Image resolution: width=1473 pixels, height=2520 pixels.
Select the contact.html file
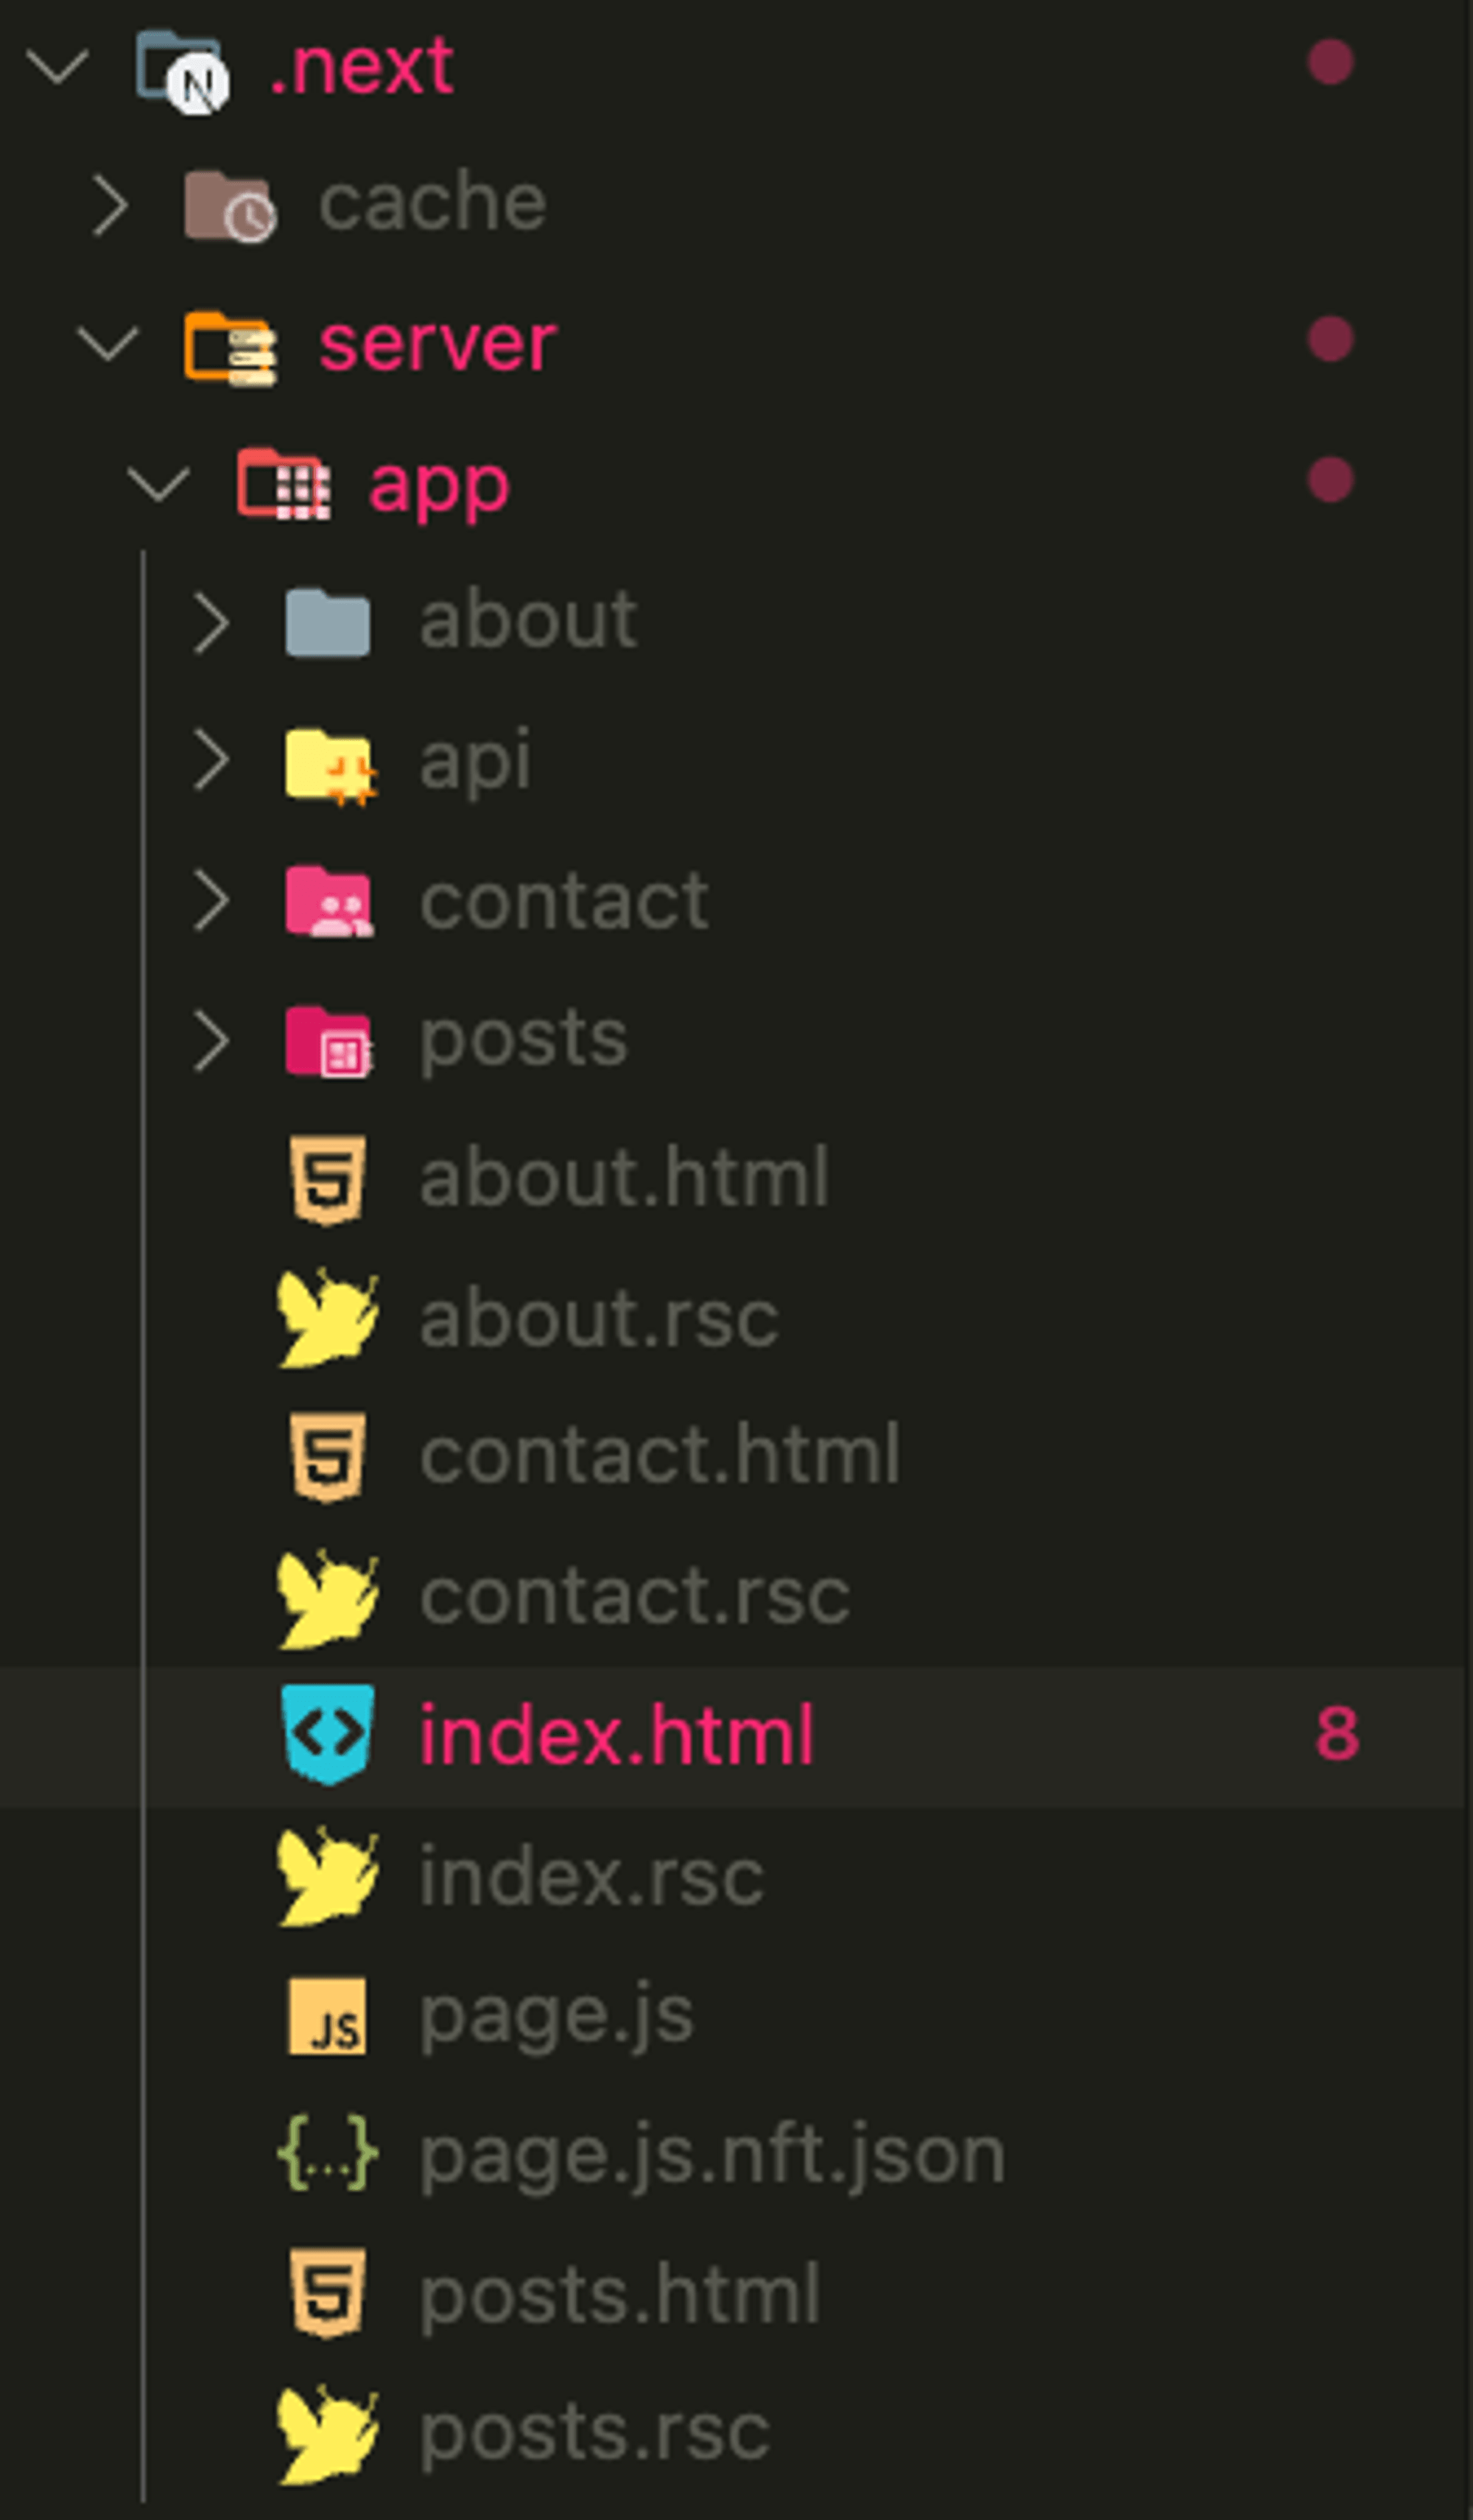click(x=659, y=1456)
